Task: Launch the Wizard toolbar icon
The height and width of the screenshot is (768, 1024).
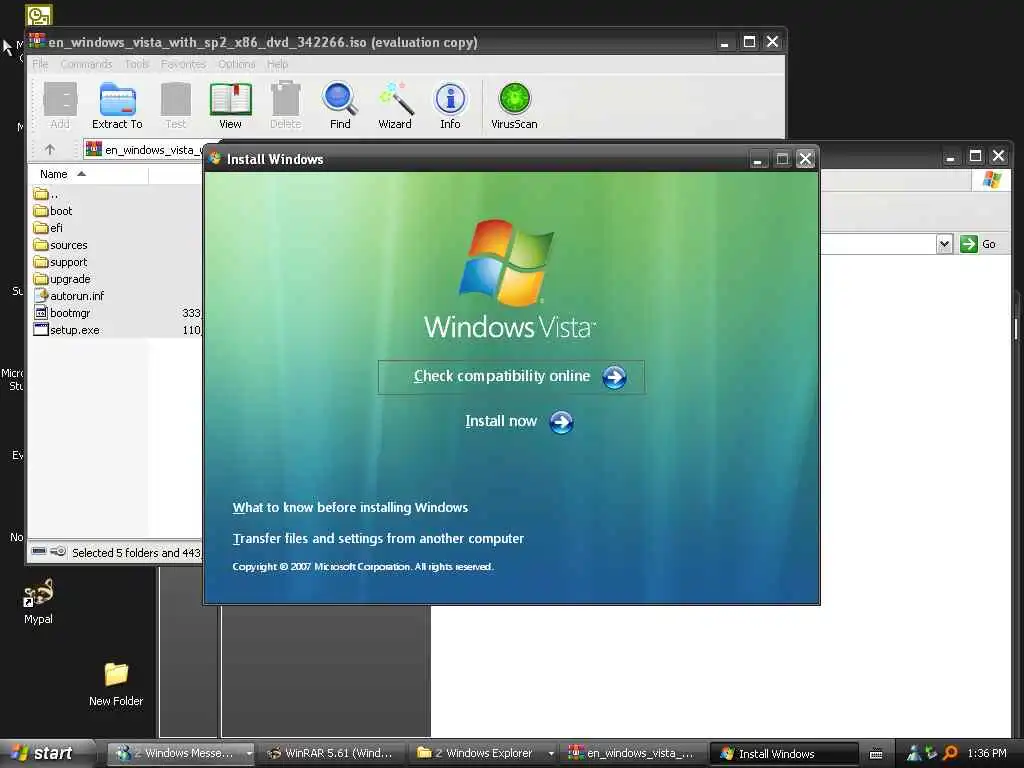Action: coord(395,106)
